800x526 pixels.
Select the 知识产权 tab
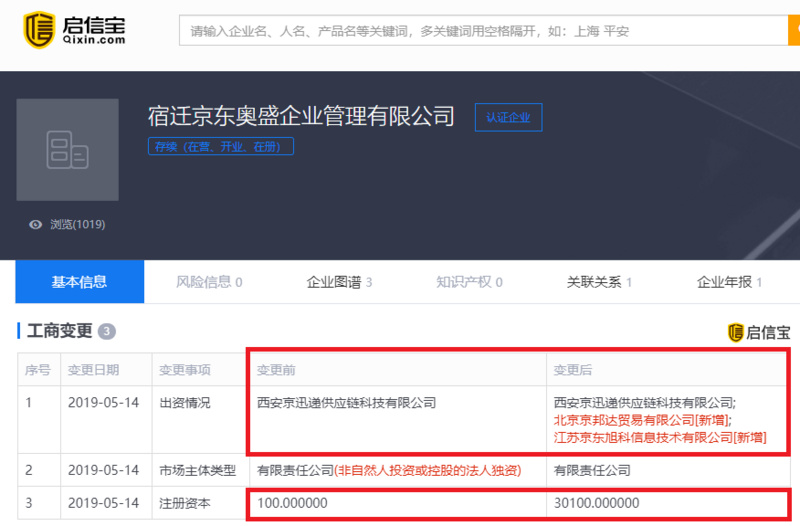click(x=469, y=282)
